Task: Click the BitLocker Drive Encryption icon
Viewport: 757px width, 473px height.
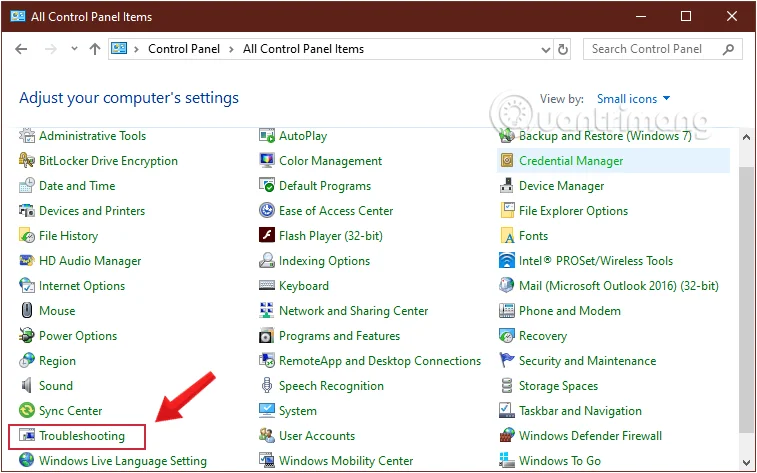Action: click(x=27, y=161)
